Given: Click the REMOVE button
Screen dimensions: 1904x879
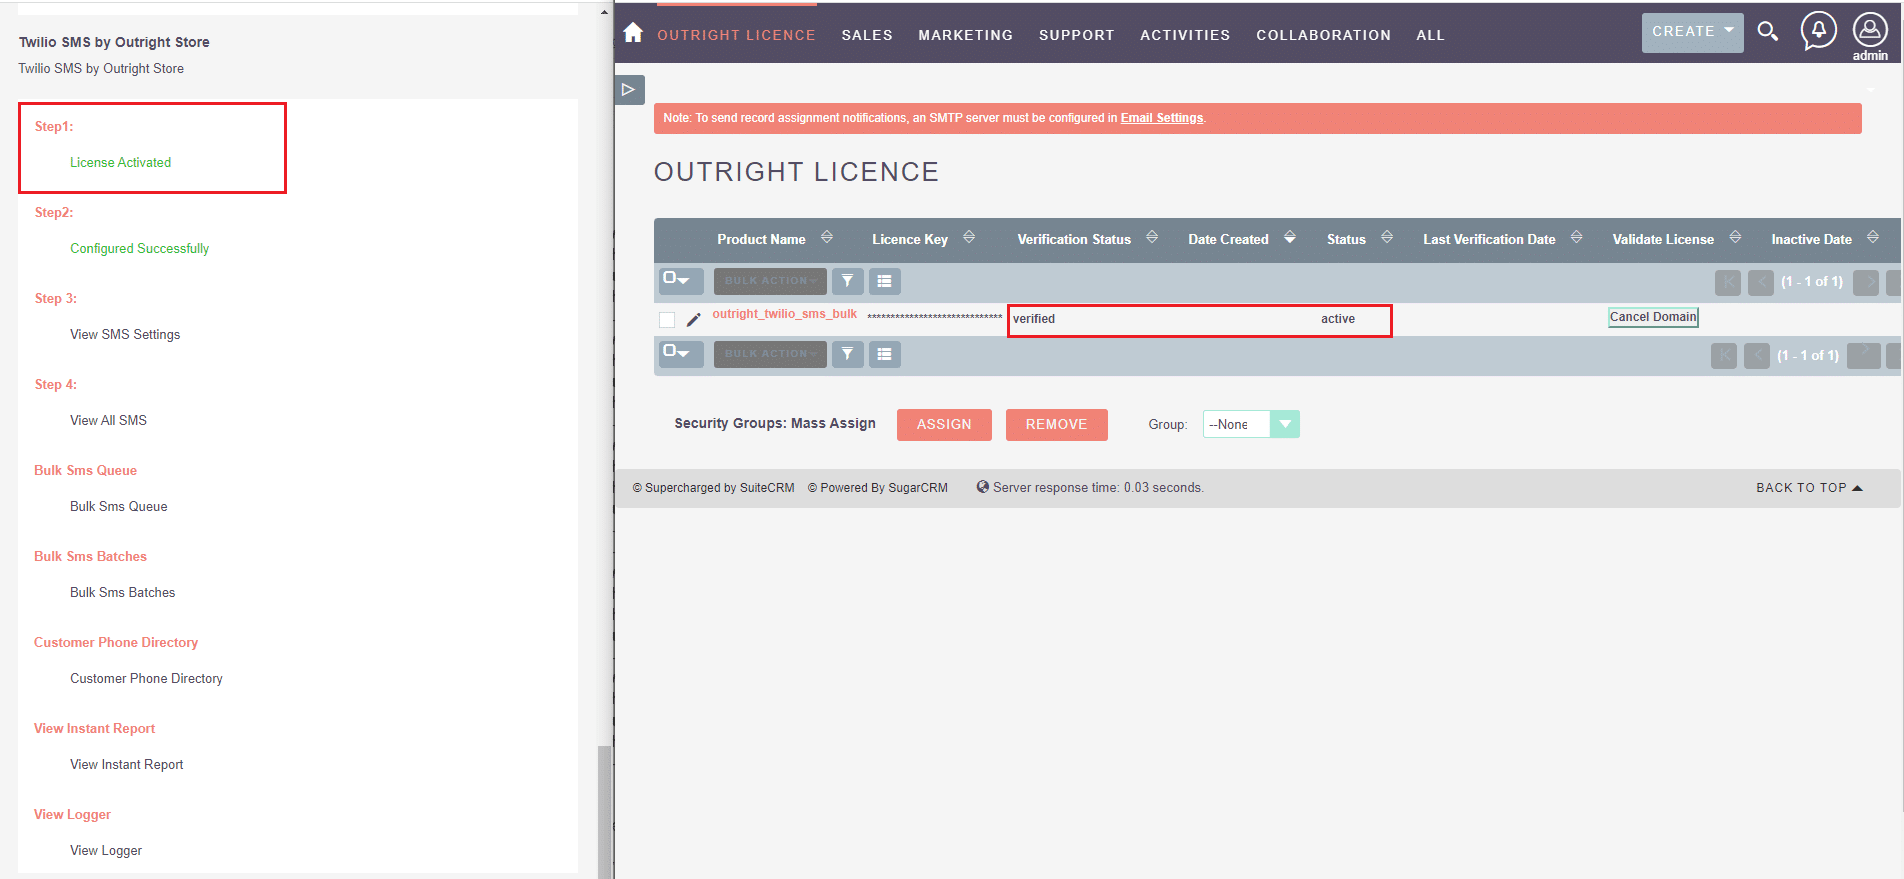Looking at the screenshot, I should (1056, 424).
